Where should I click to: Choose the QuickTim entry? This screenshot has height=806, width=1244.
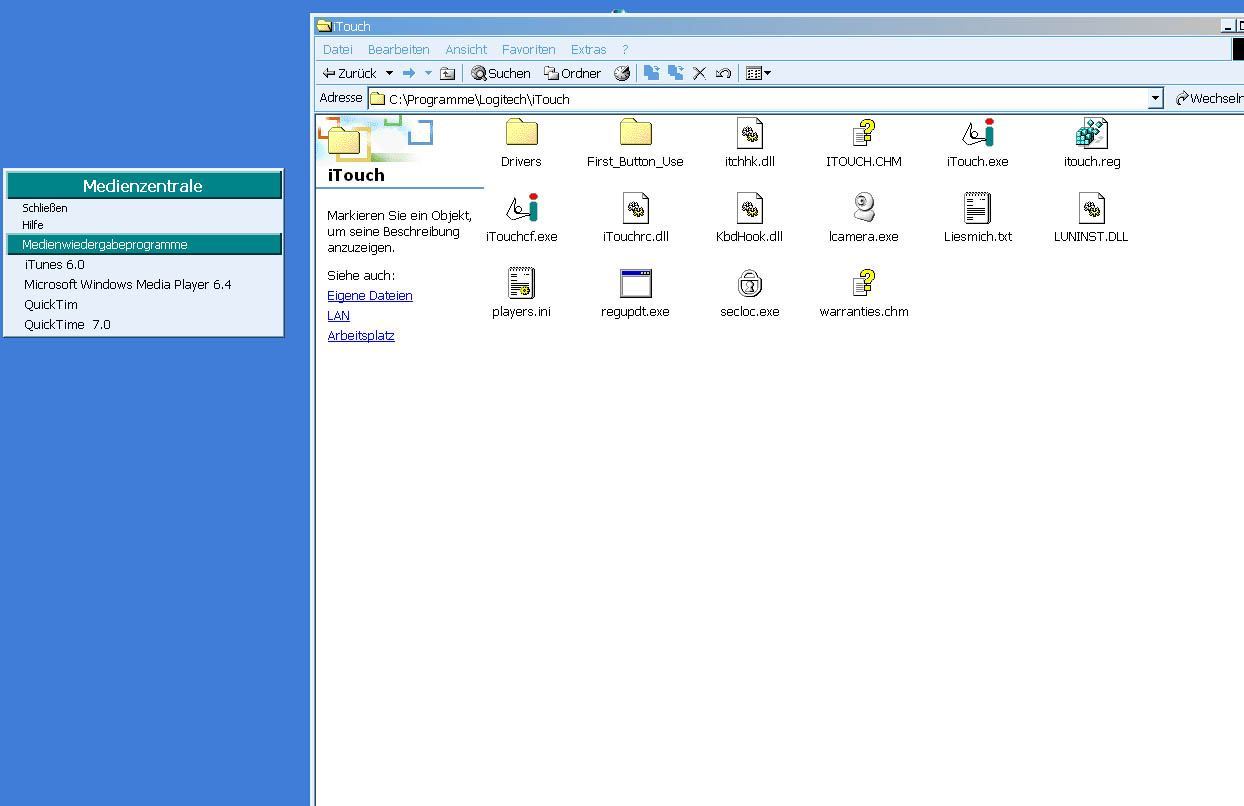[51, 305]
